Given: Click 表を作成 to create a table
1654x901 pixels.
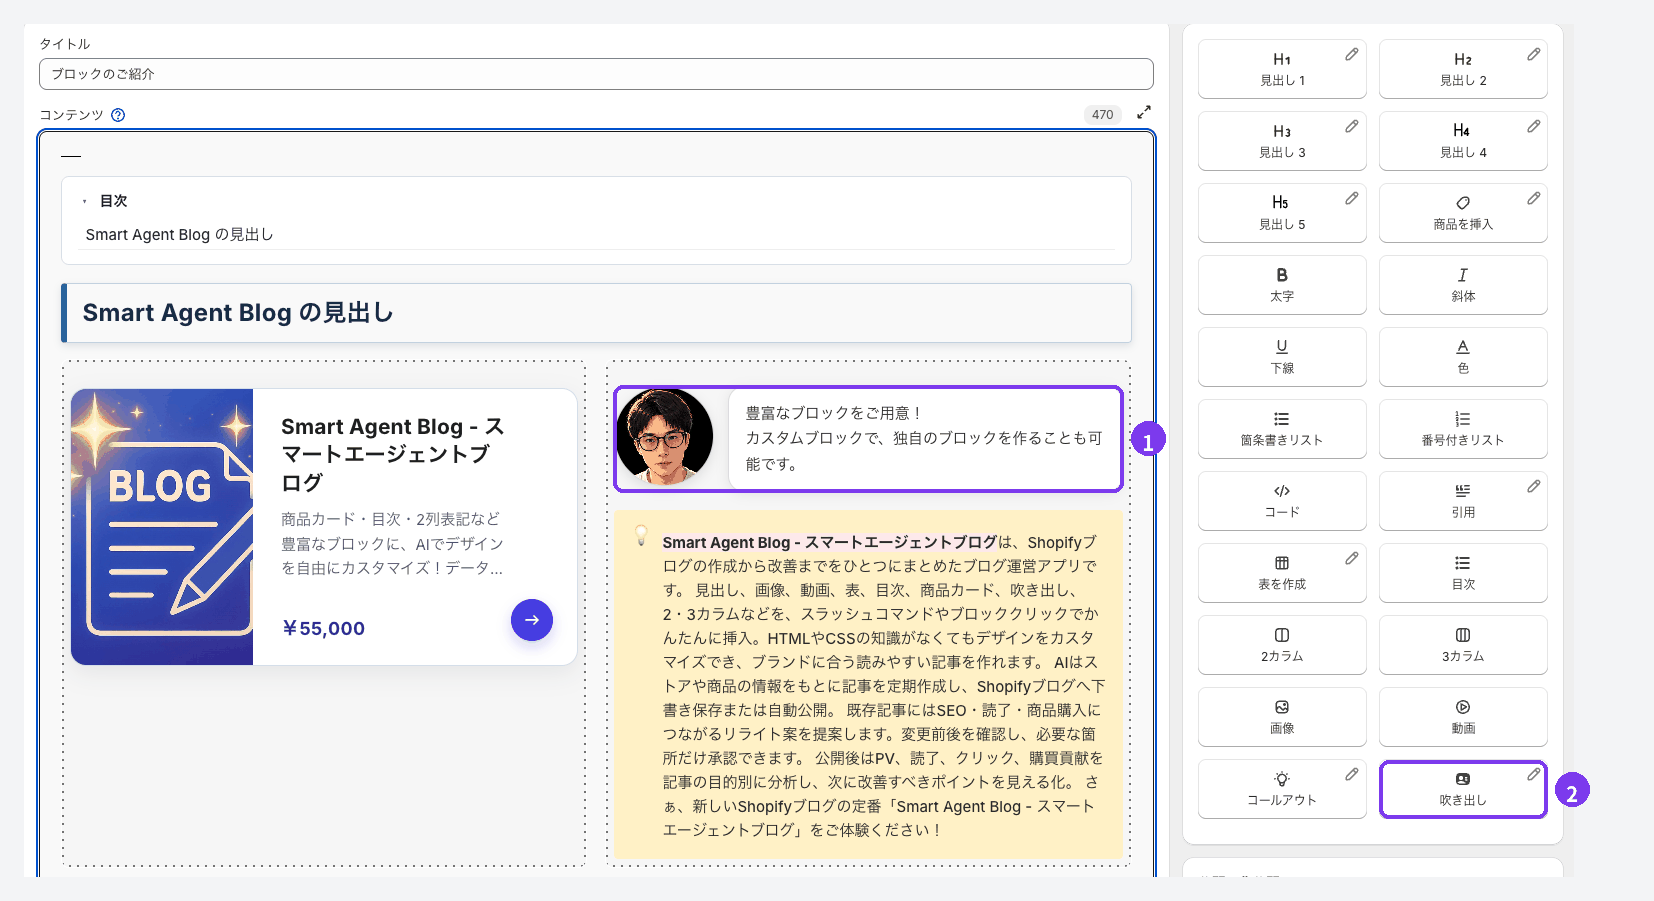Looking at the screenshot, I should 1282,573.
